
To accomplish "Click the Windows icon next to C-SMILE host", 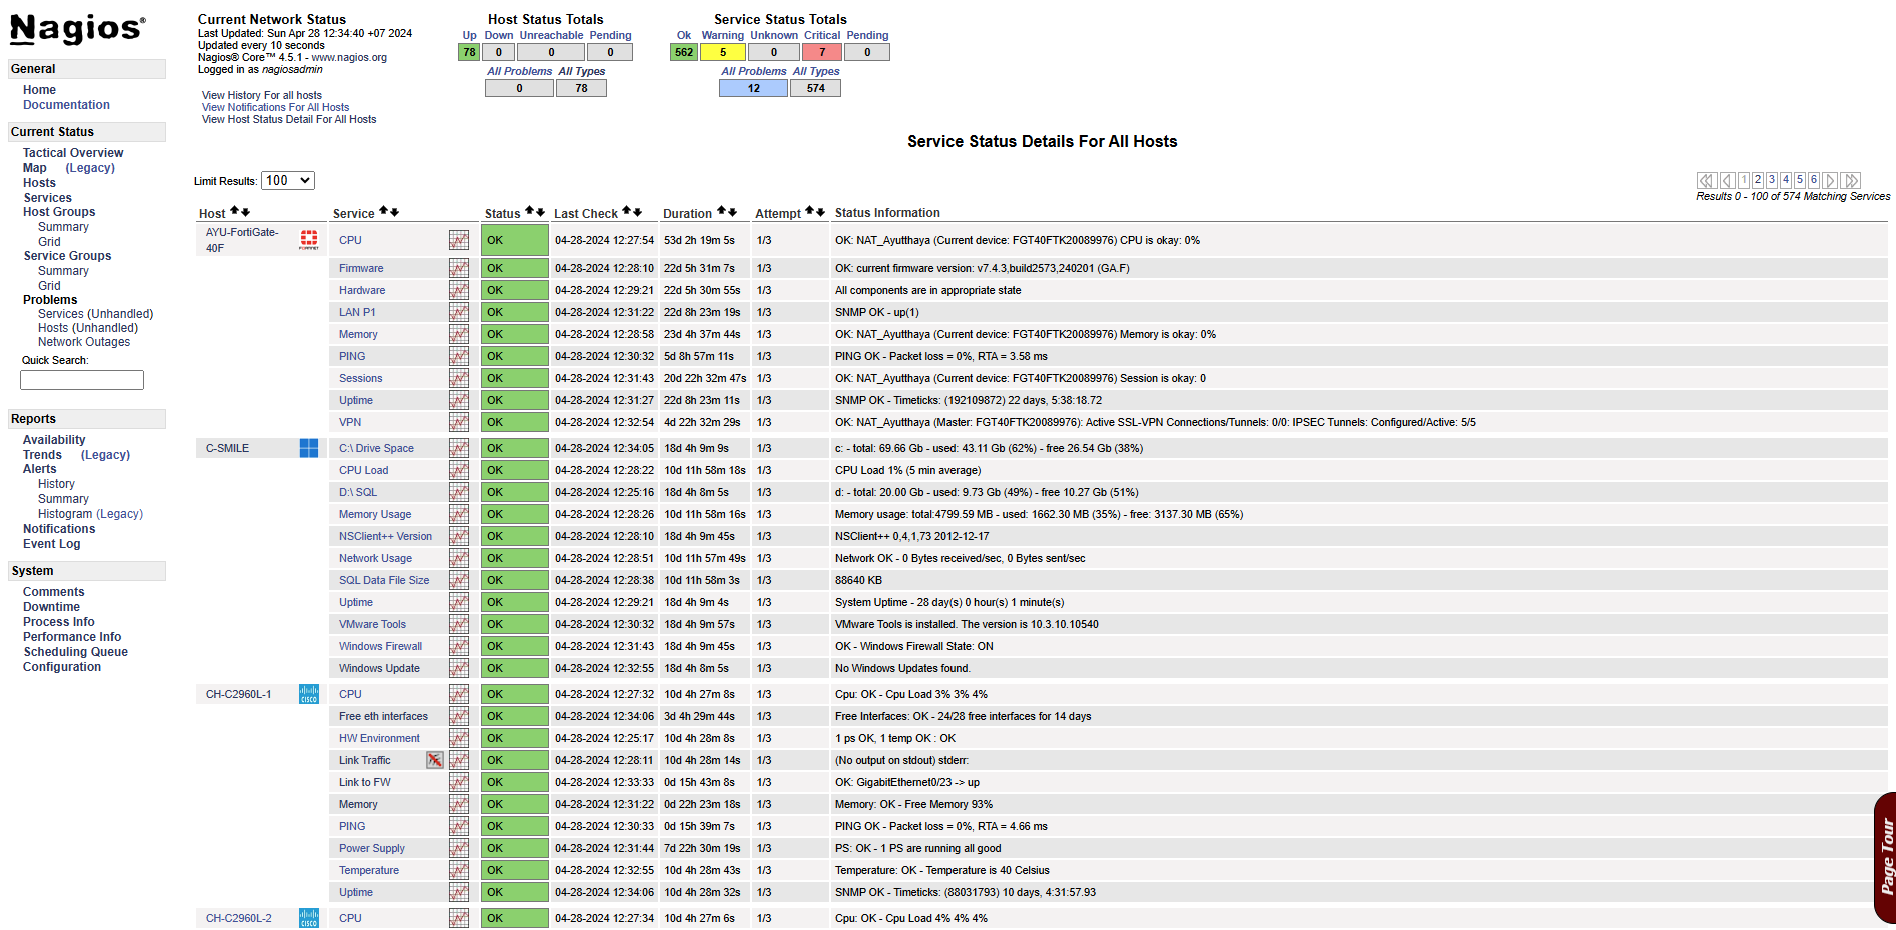I will tap(307, 448).
